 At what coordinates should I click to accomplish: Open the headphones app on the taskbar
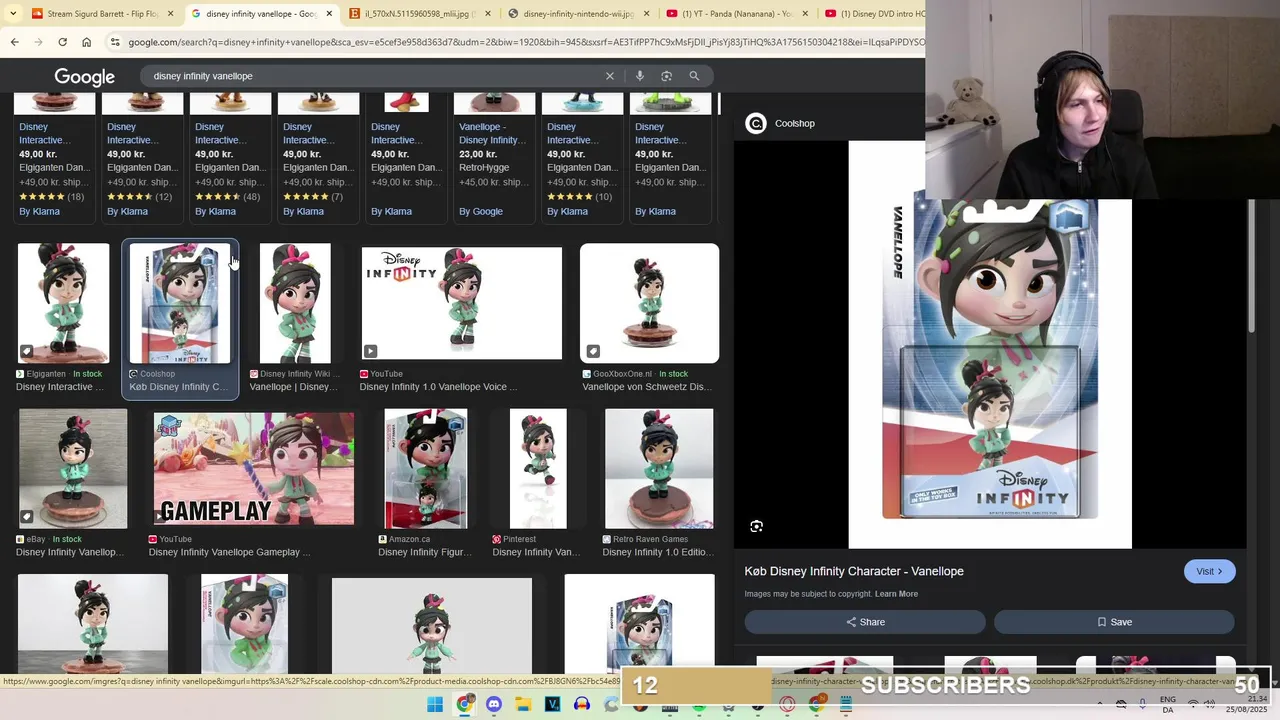pos(582,705)
